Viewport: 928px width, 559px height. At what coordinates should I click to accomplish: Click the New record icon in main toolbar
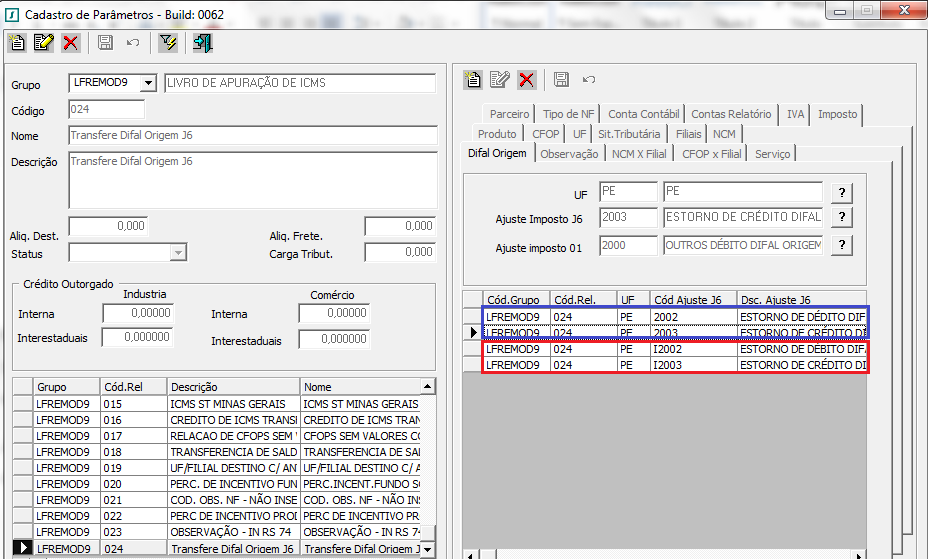(x=17, y=42)
